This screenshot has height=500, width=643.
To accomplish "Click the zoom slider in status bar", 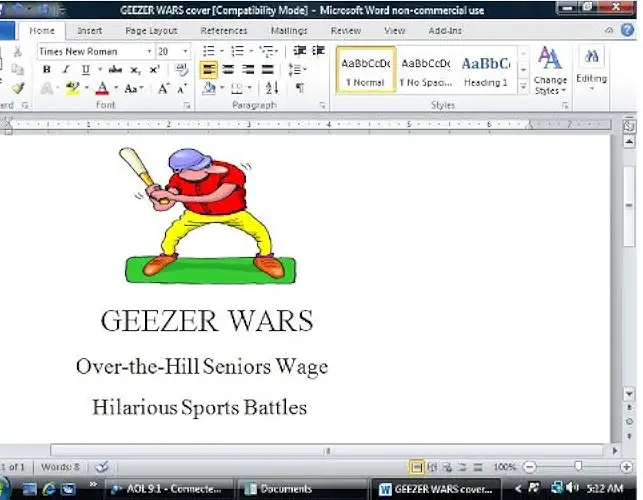I will tap(578, 467).
